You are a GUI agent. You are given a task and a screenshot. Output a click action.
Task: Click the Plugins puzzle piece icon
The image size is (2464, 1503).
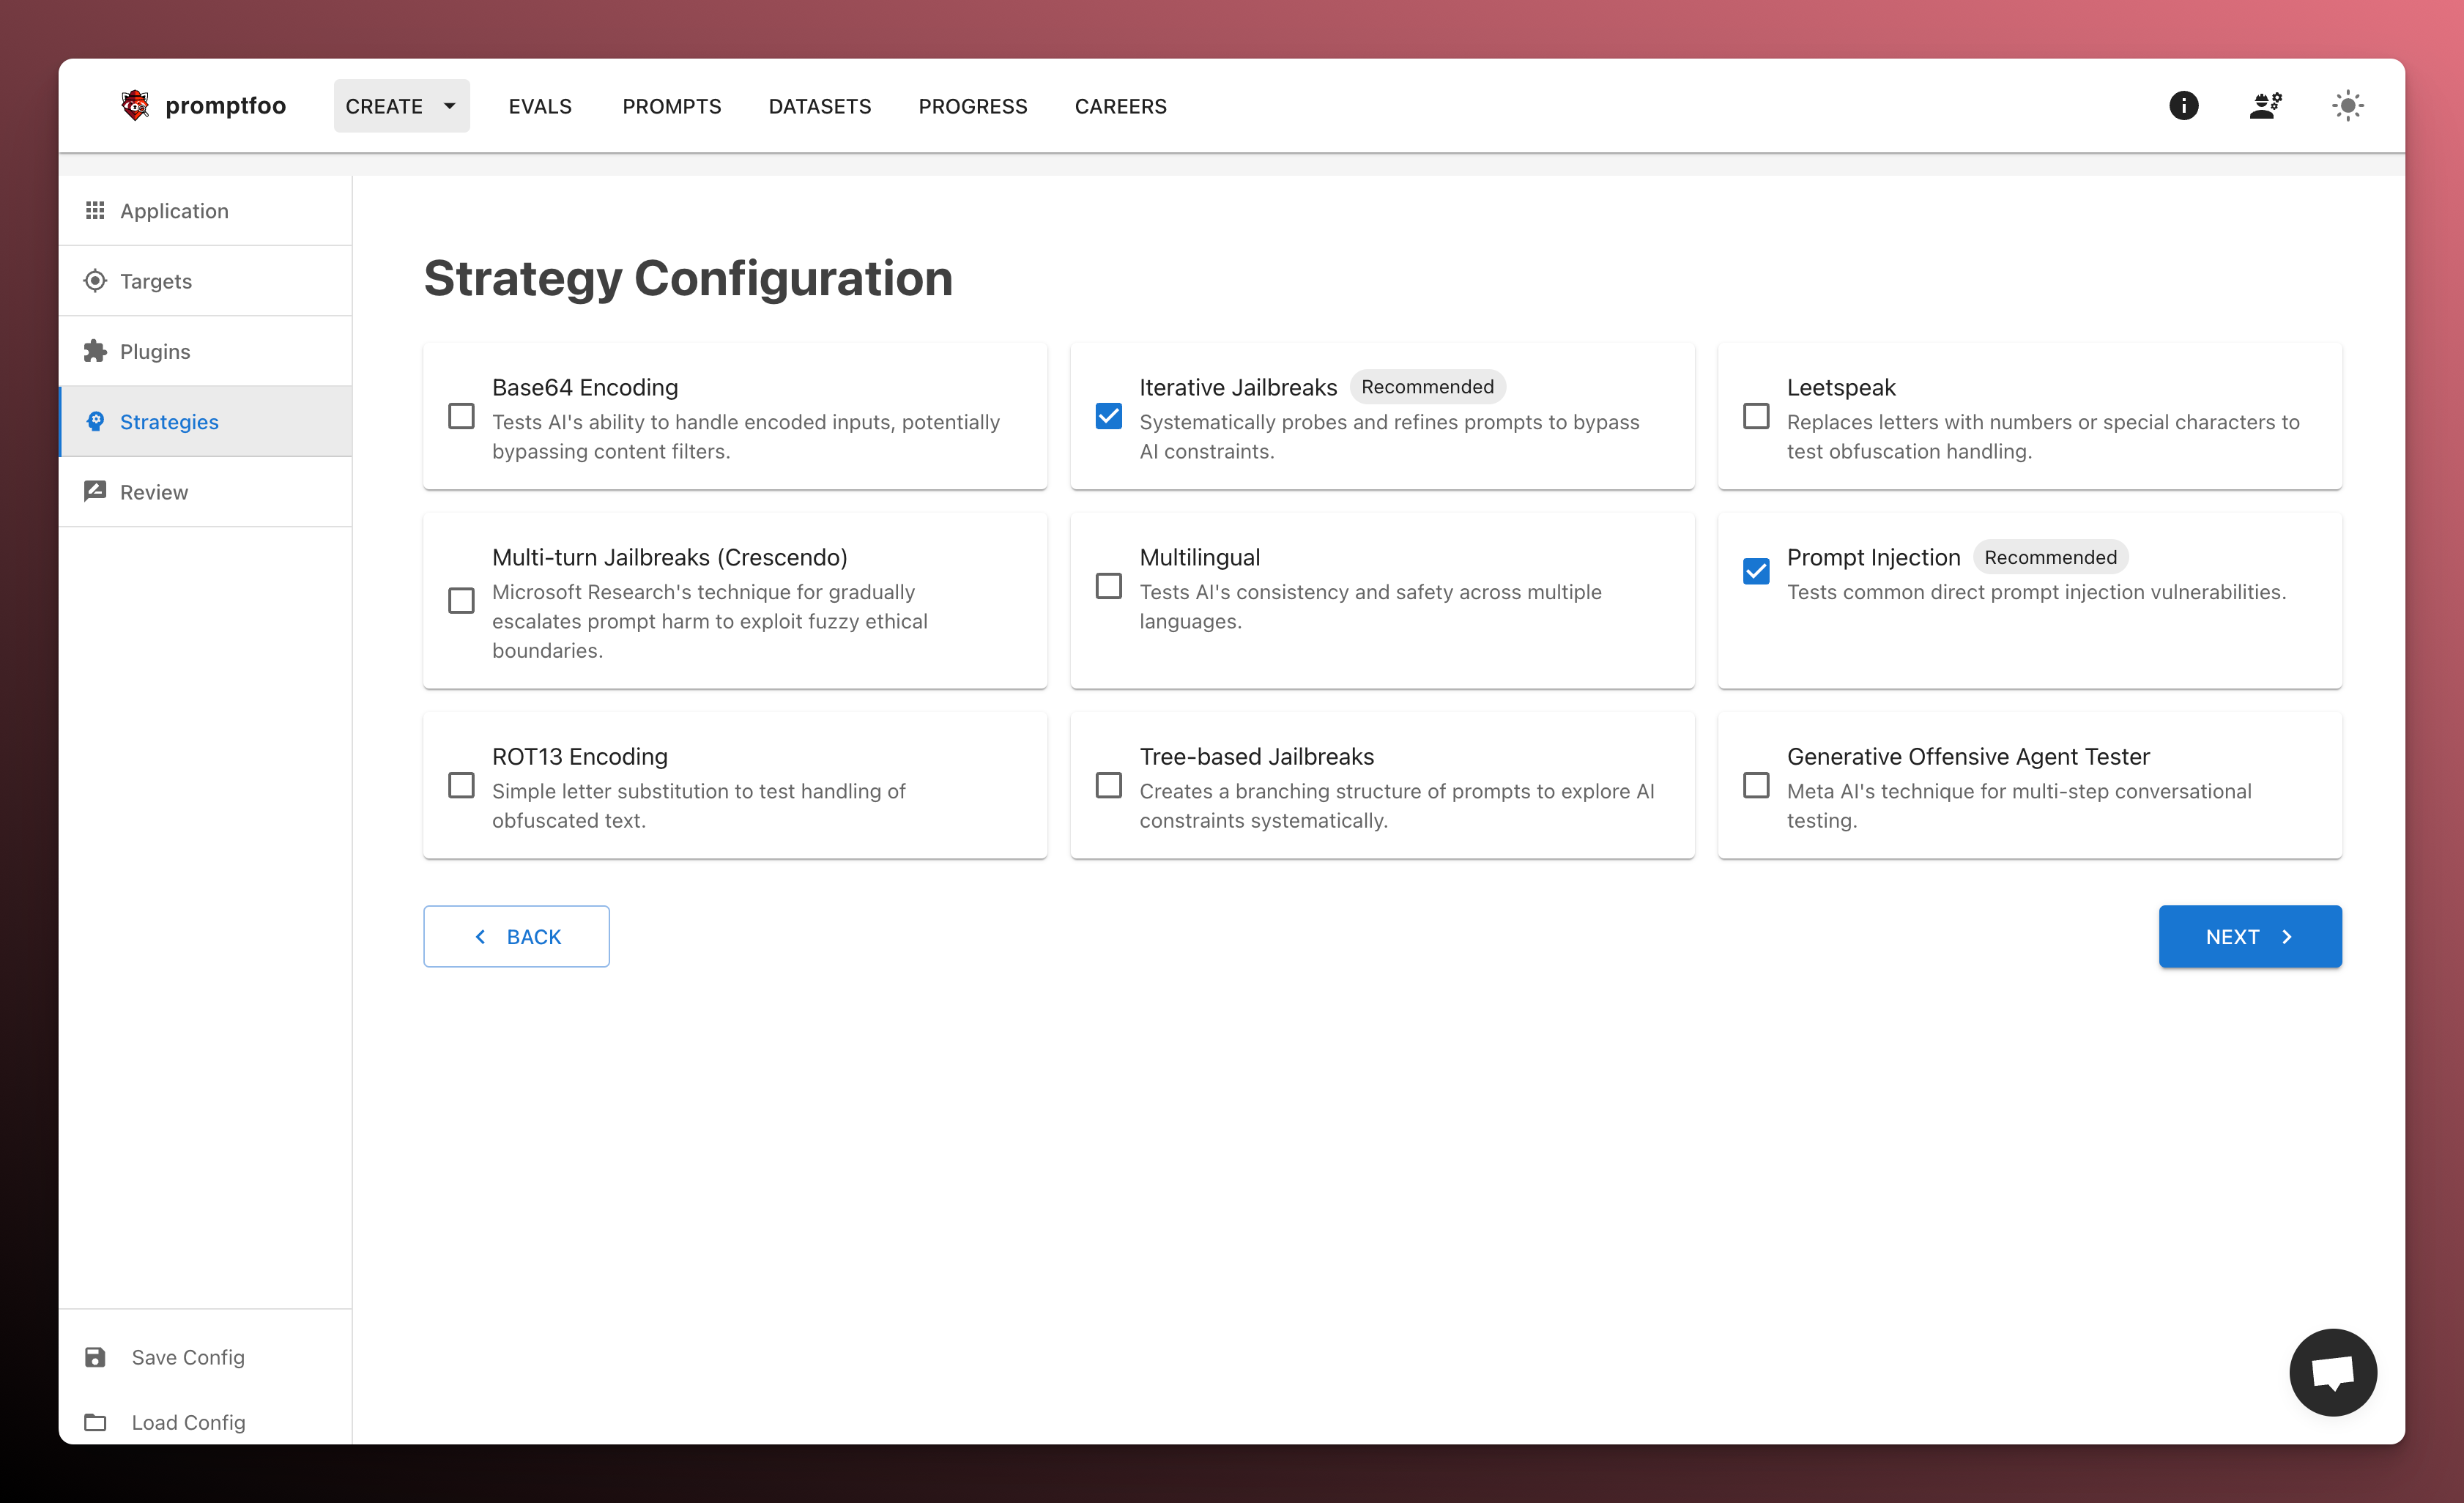95,351
